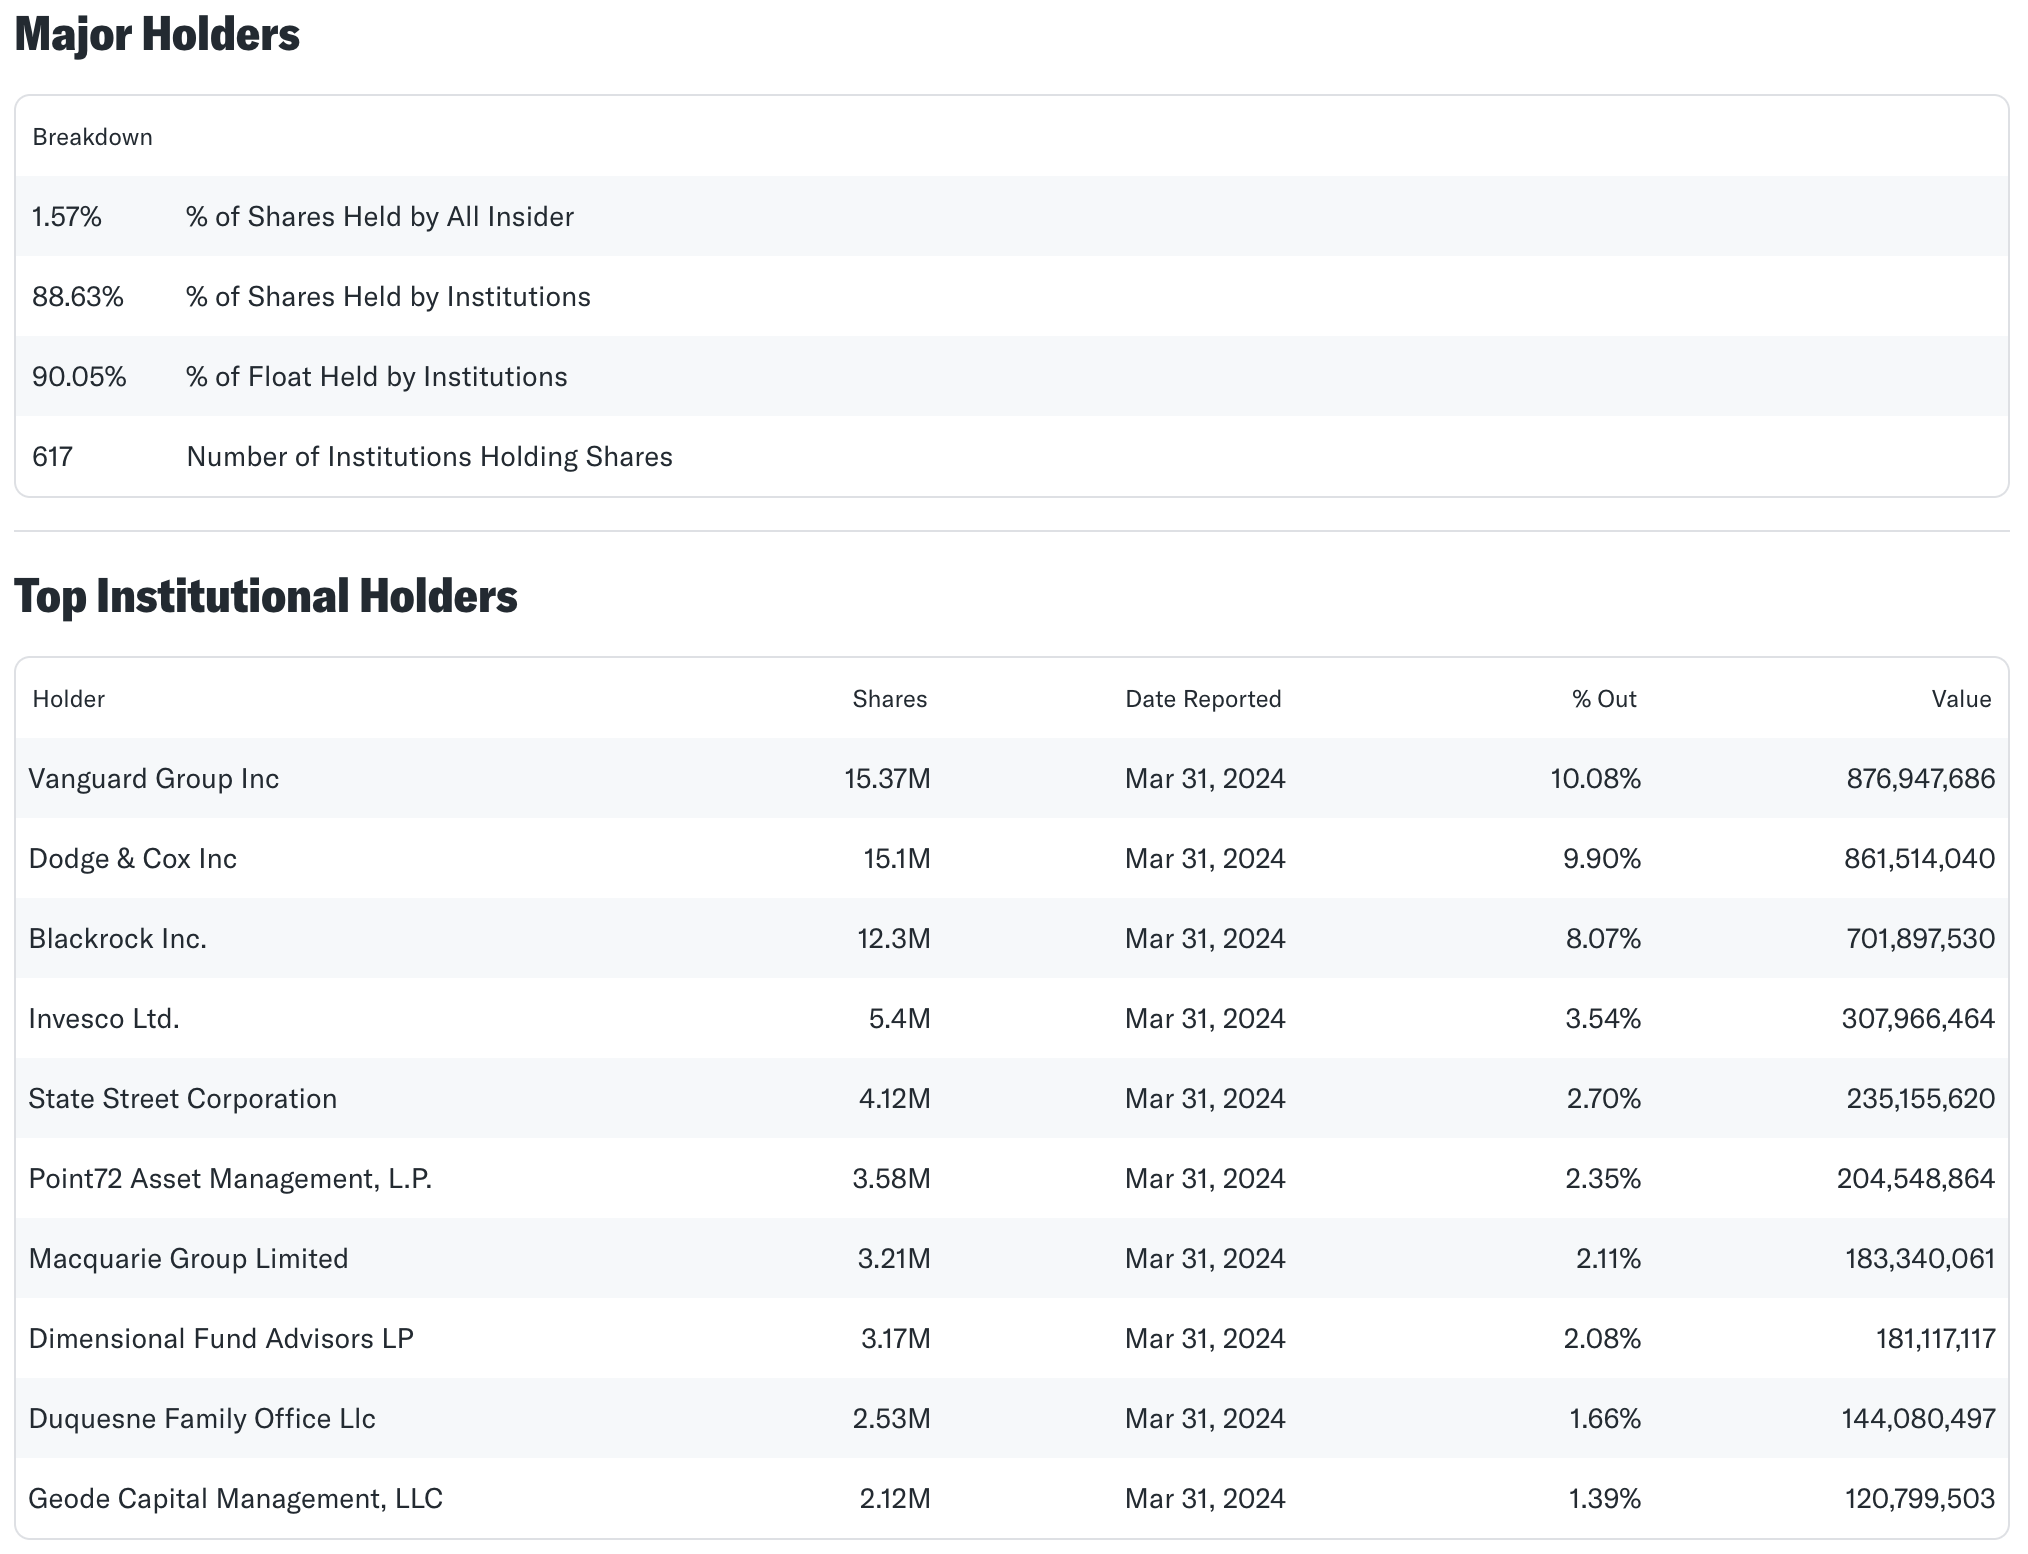The width and height of the screenshot is (2028, 1554).
Task: Open the Invesco Ltd. holder
Action: point(104,1019)
